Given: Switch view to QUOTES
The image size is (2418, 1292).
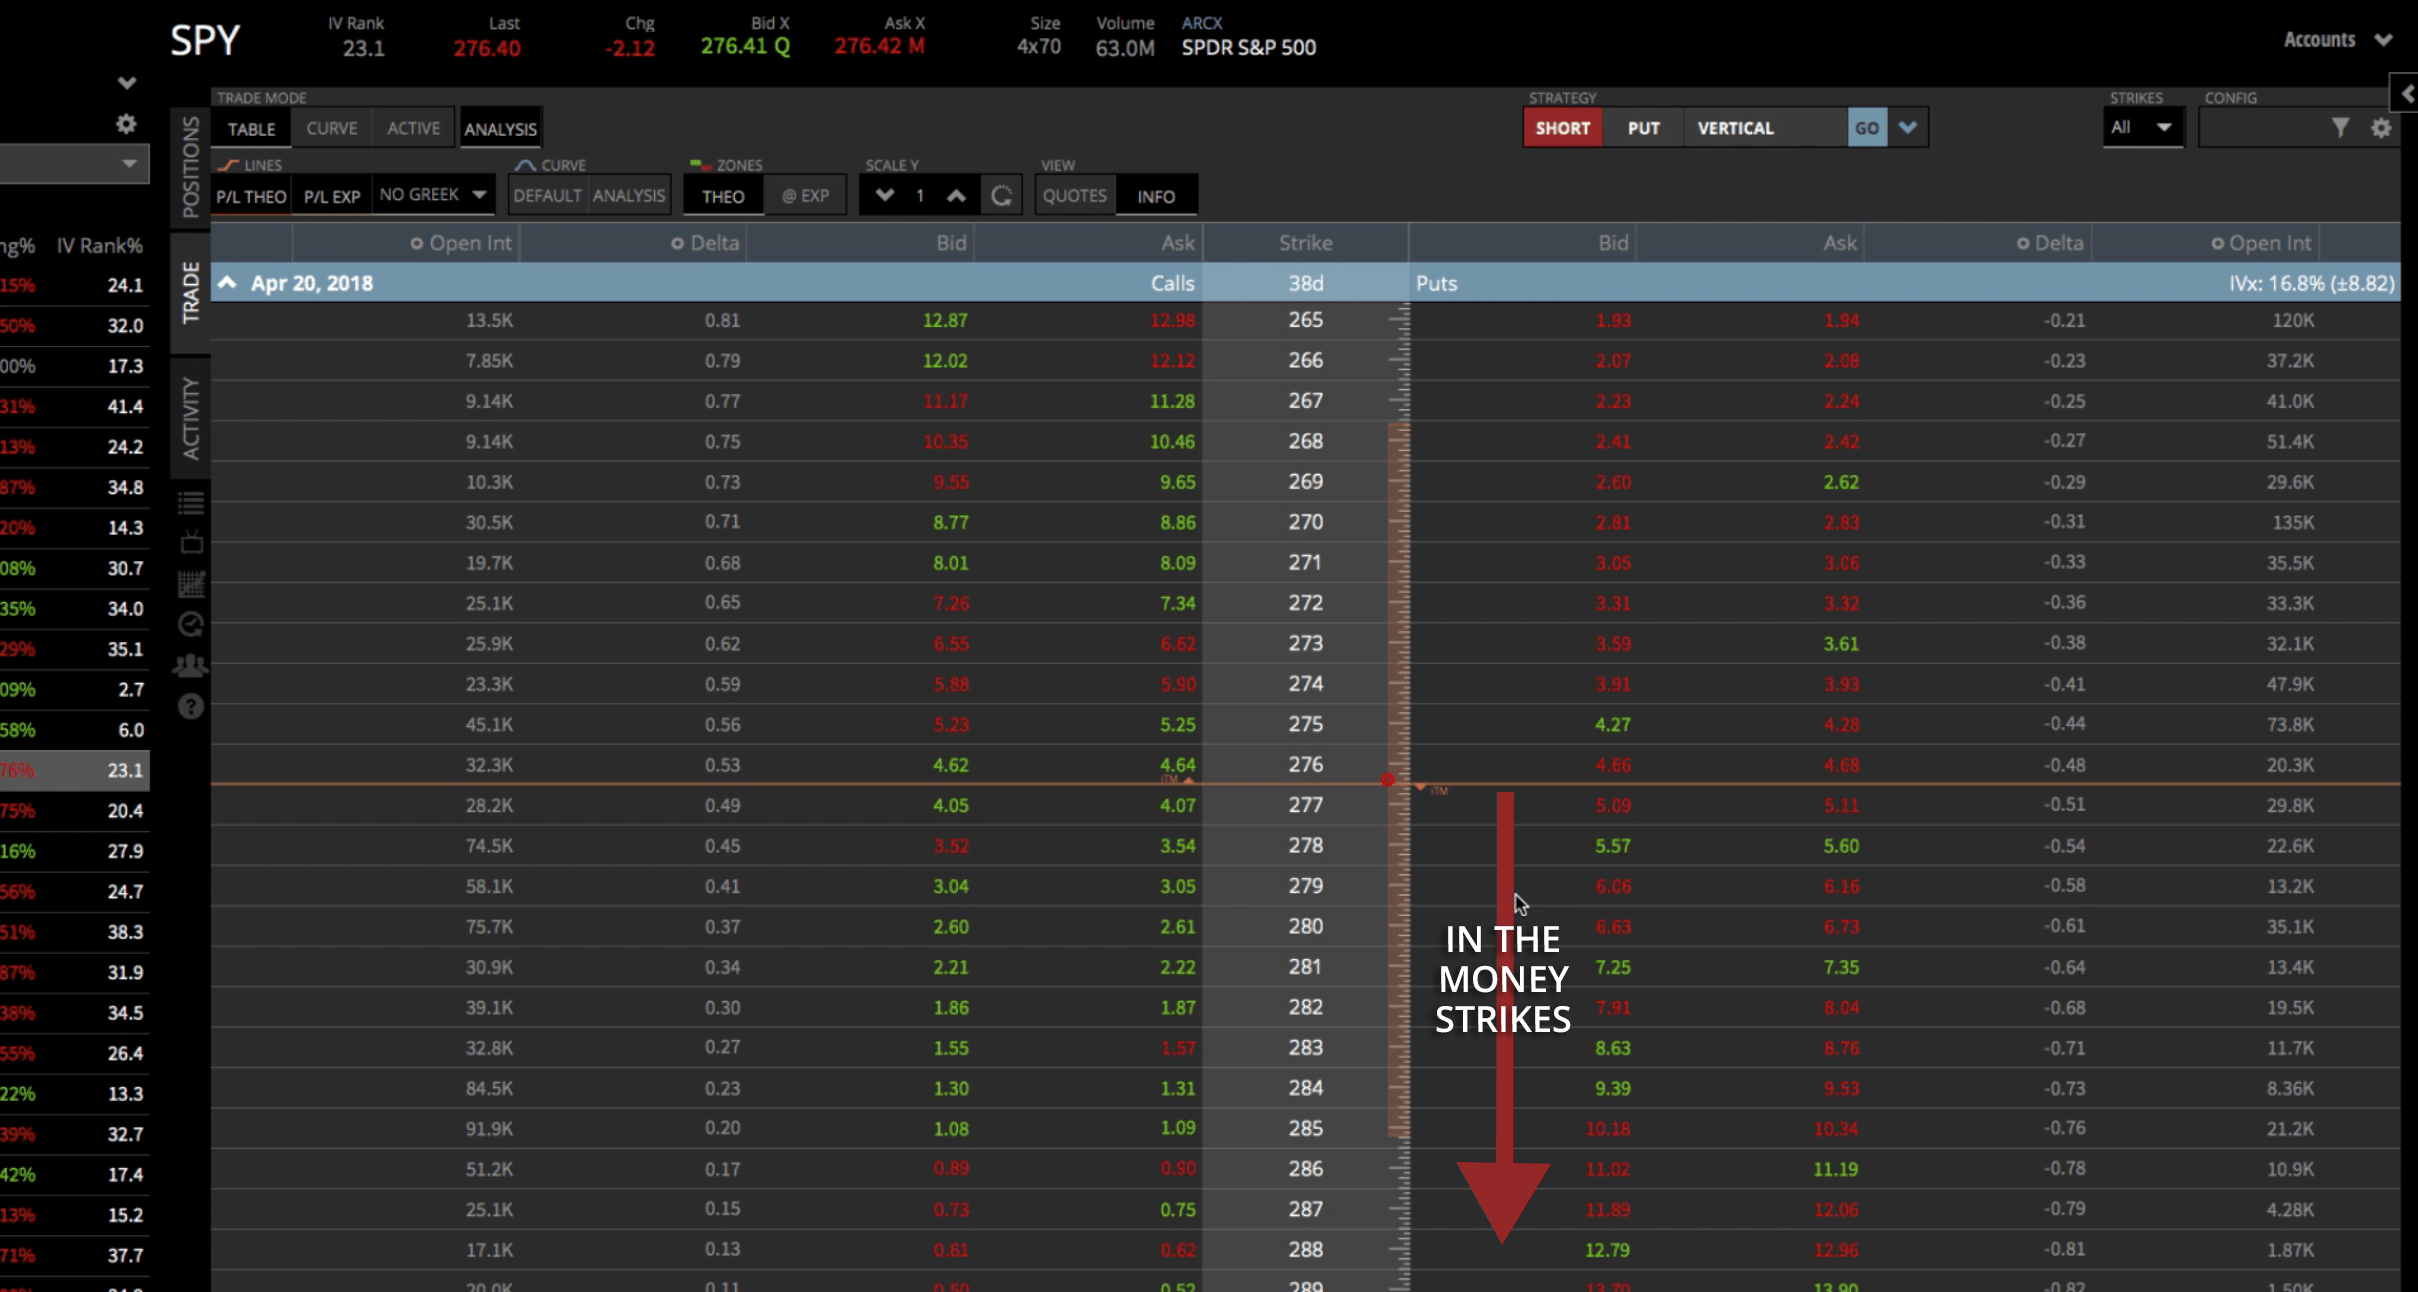Looking at the screenshot, I should (x=1075, y=196).
